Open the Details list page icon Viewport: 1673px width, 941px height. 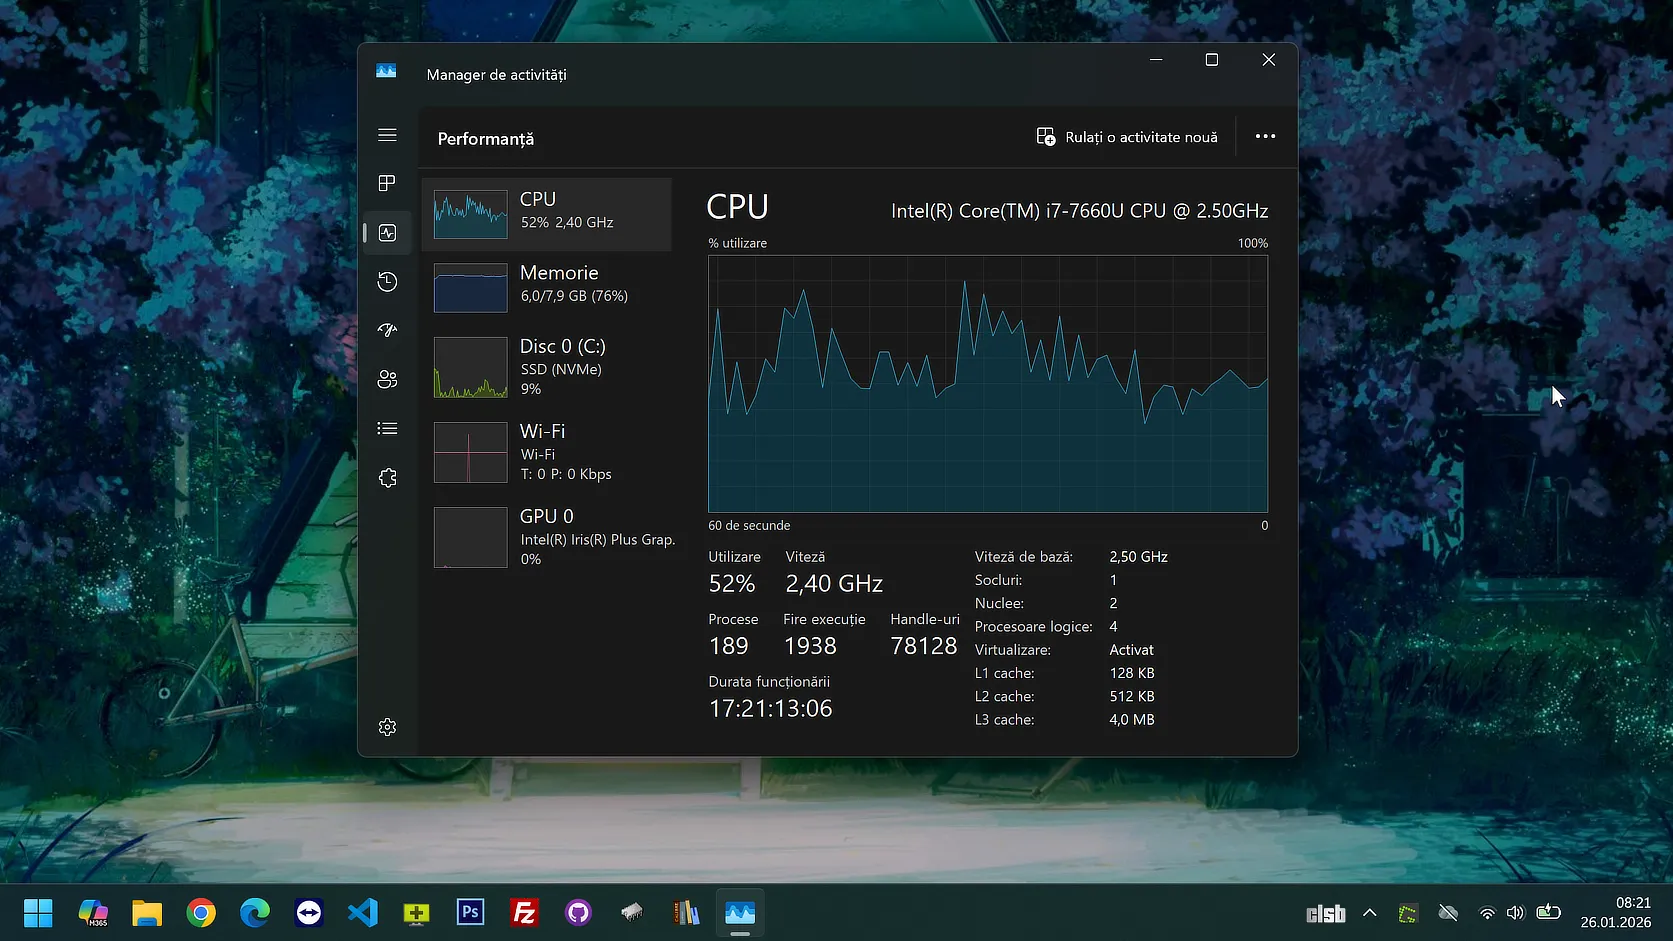point(387,428)
